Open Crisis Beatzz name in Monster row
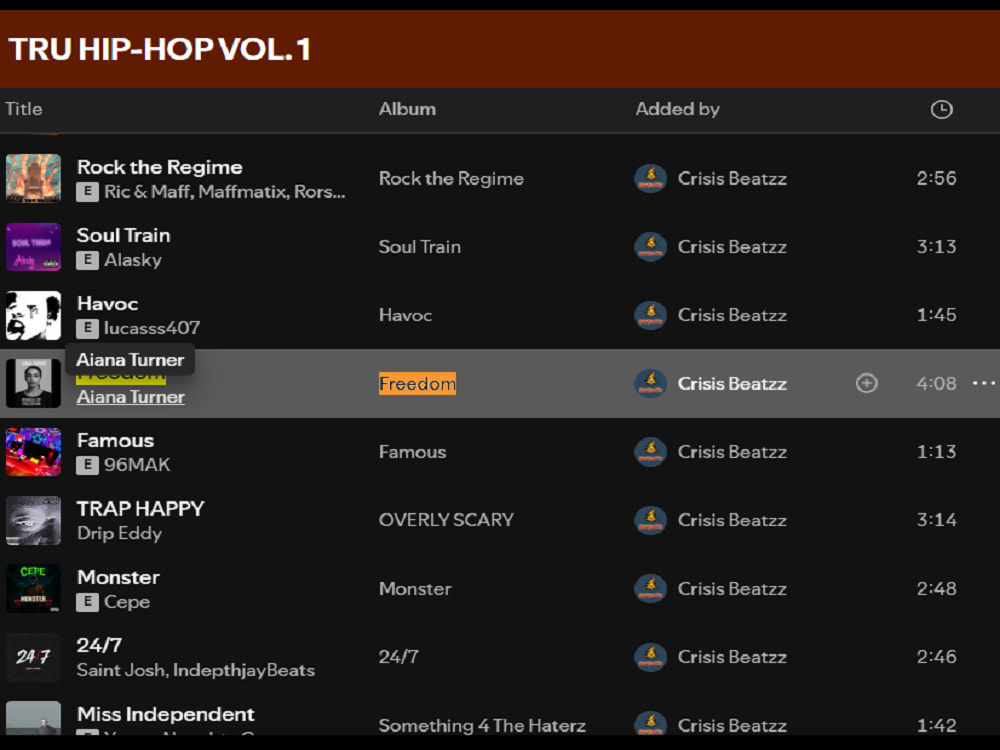This screenshot has height=750, width=1000. 732,589
